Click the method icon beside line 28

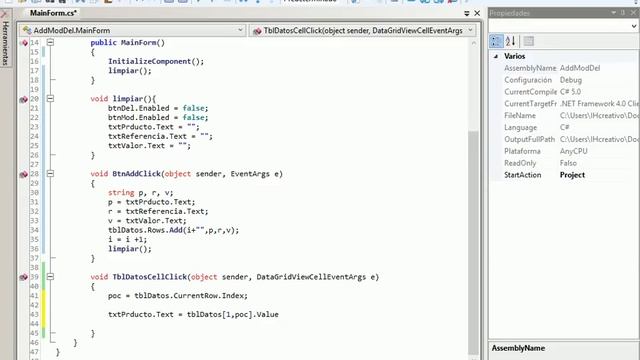[24, 174]
